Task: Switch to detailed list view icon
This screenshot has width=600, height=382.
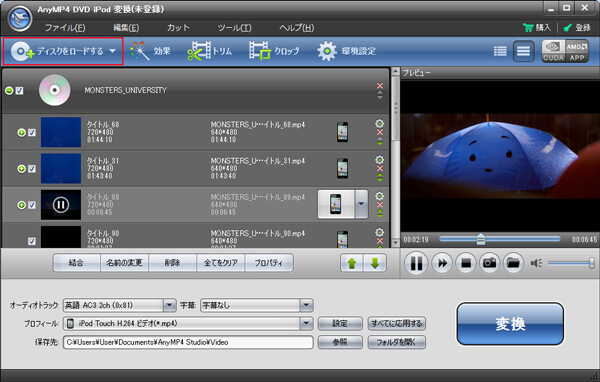Action: (523, 51)
